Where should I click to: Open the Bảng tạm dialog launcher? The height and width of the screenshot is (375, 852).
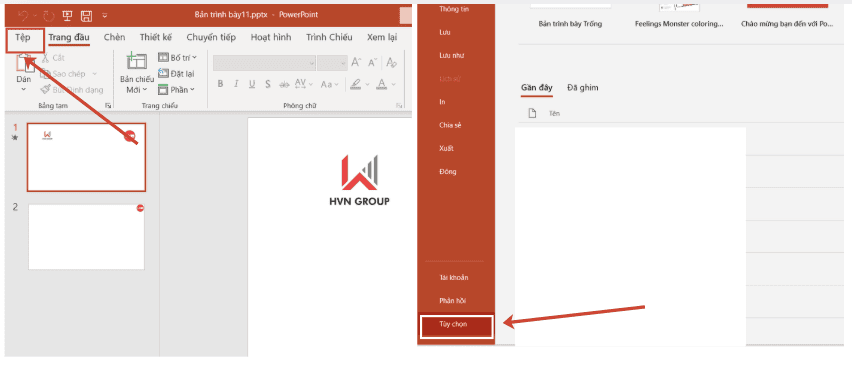click(x=108, y=105)
